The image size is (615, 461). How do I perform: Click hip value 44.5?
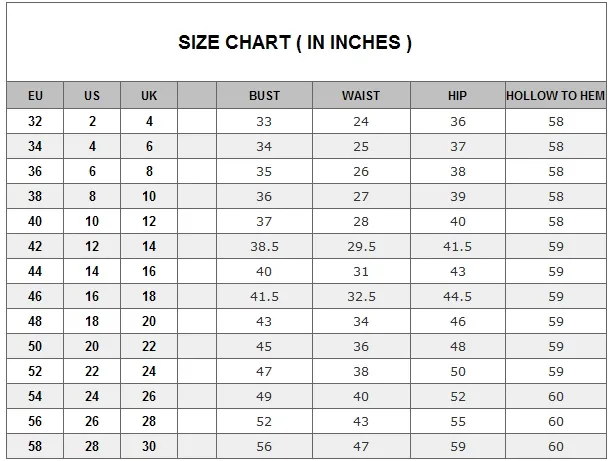coord(458,296)
